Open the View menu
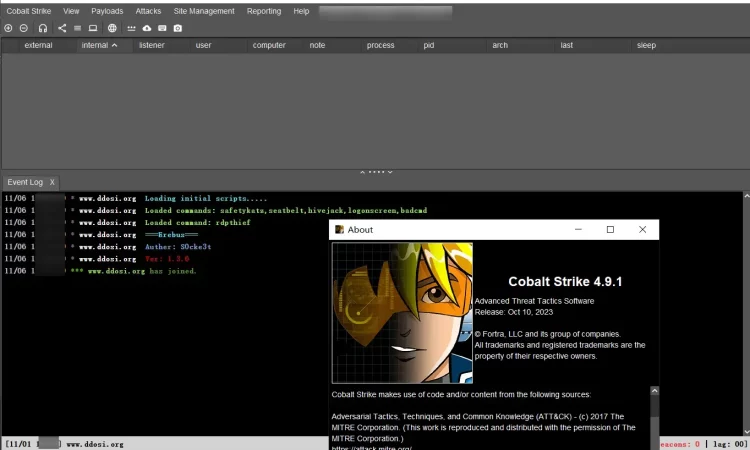The height and width of the screenshot is (450, 750). click(71, 11)
